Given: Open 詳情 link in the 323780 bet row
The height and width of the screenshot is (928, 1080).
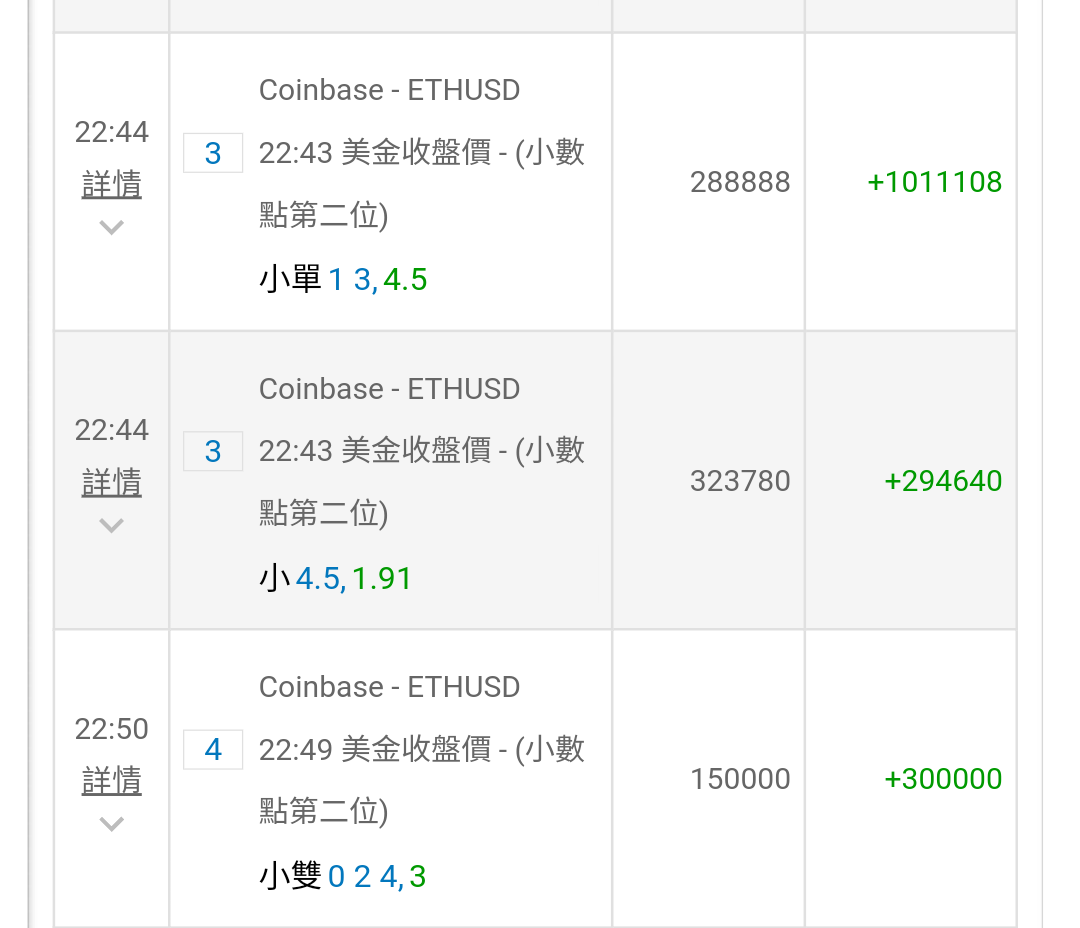Looking at the screenshot, I should [x=112, y=482].
